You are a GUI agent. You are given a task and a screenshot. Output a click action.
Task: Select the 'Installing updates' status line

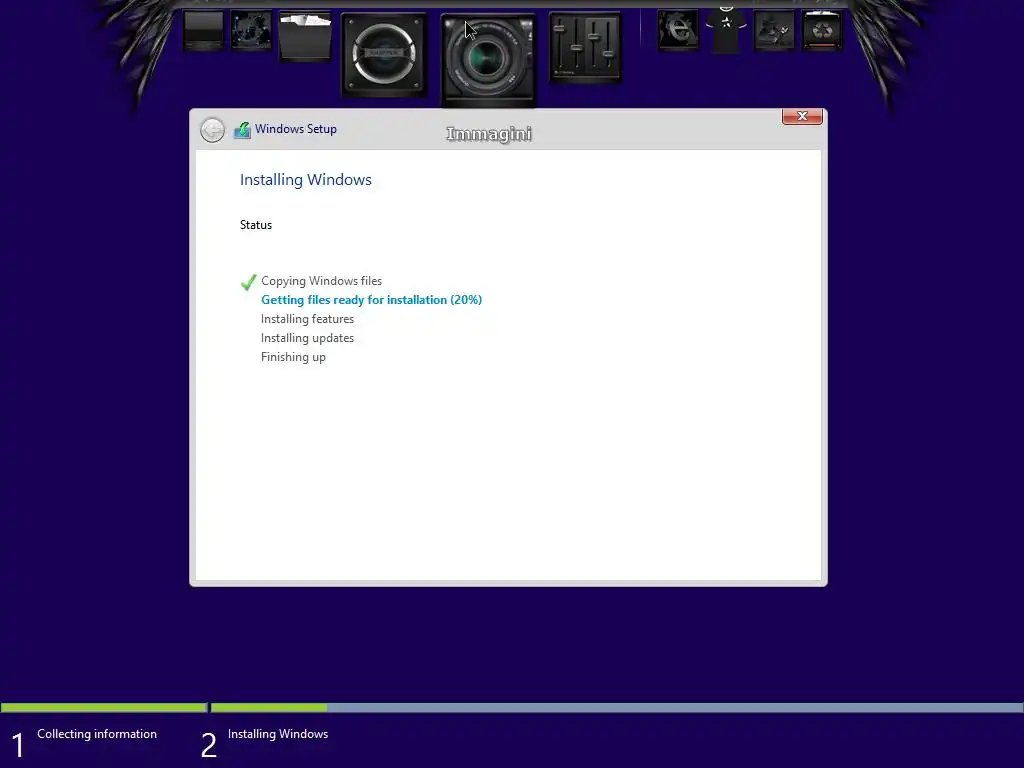[x=308, y=338]
